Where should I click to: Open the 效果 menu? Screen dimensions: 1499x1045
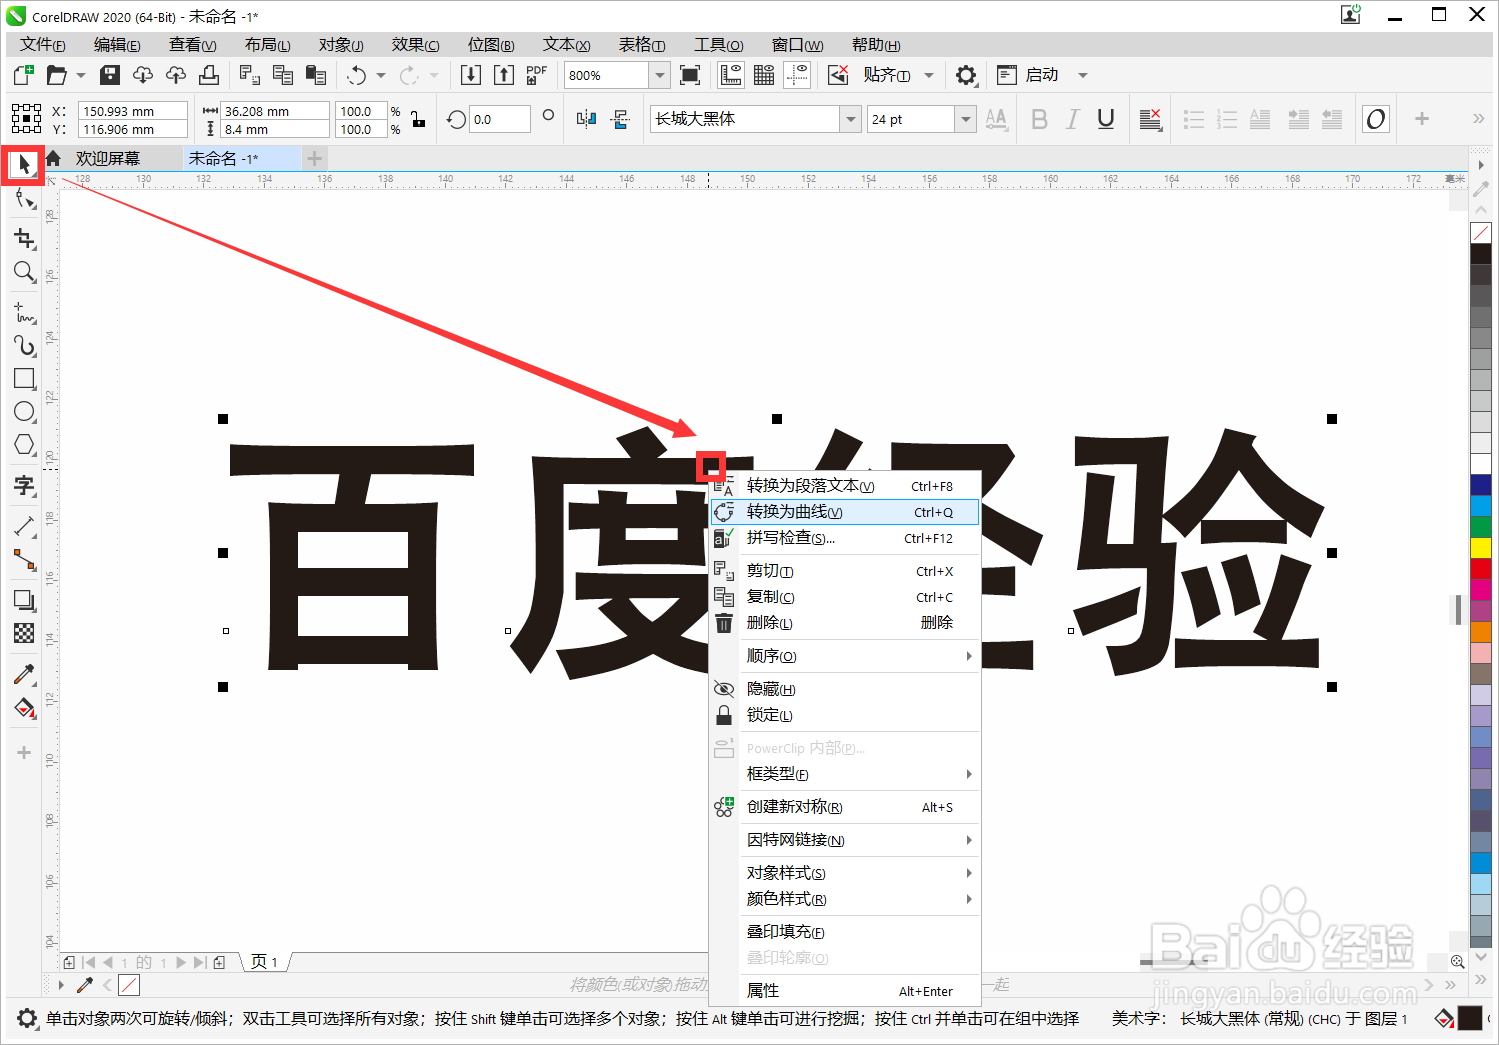pos(415,45)
